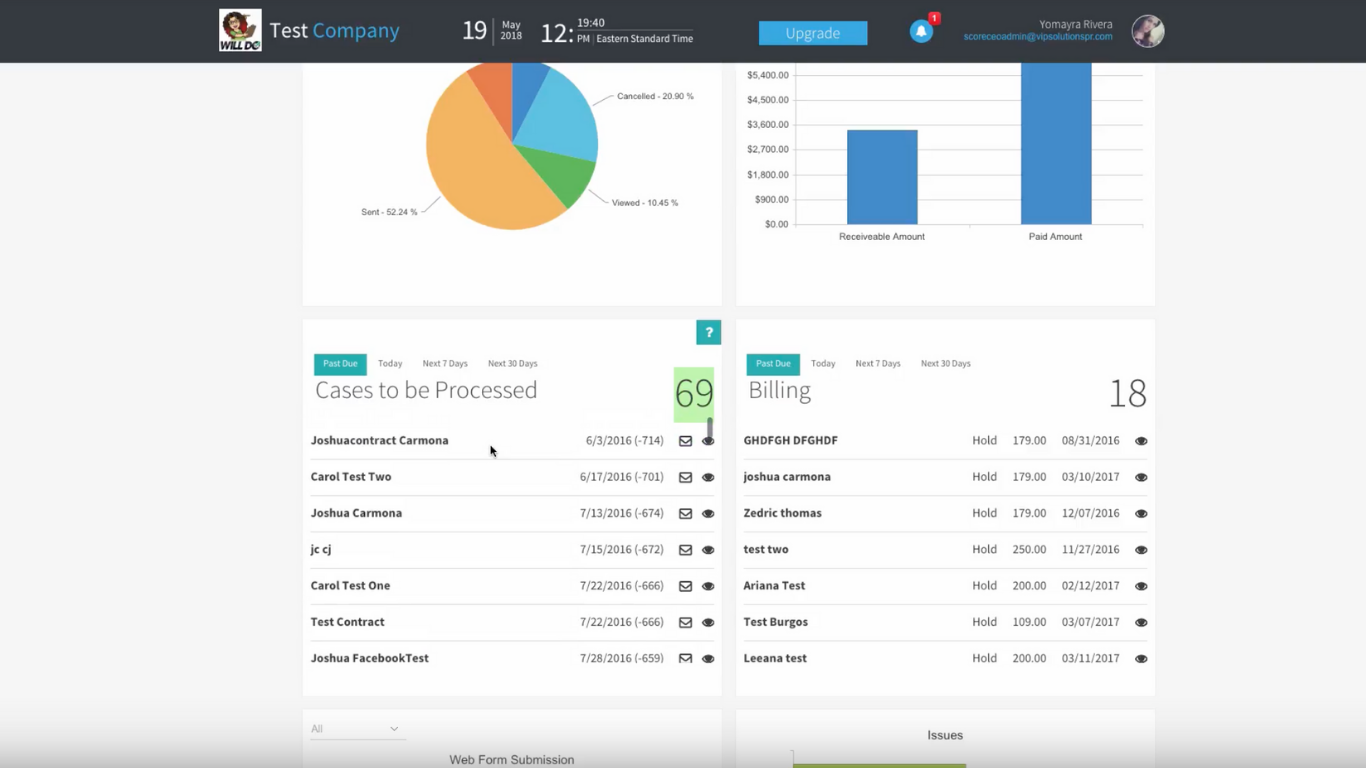Open the Yomayra Rivera account menu
The height and width of the screenshot is (768, 1366).
tap(1075, 24)
